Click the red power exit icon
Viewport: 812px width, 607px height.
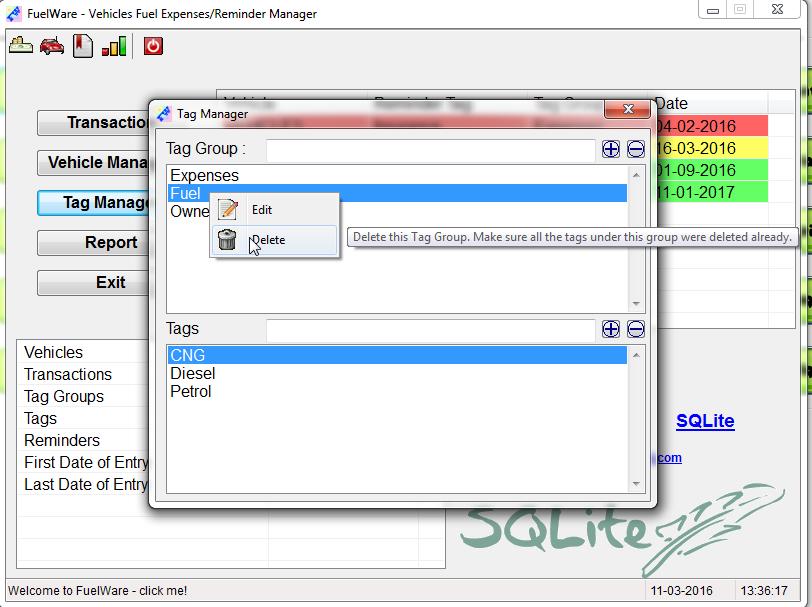153,46
